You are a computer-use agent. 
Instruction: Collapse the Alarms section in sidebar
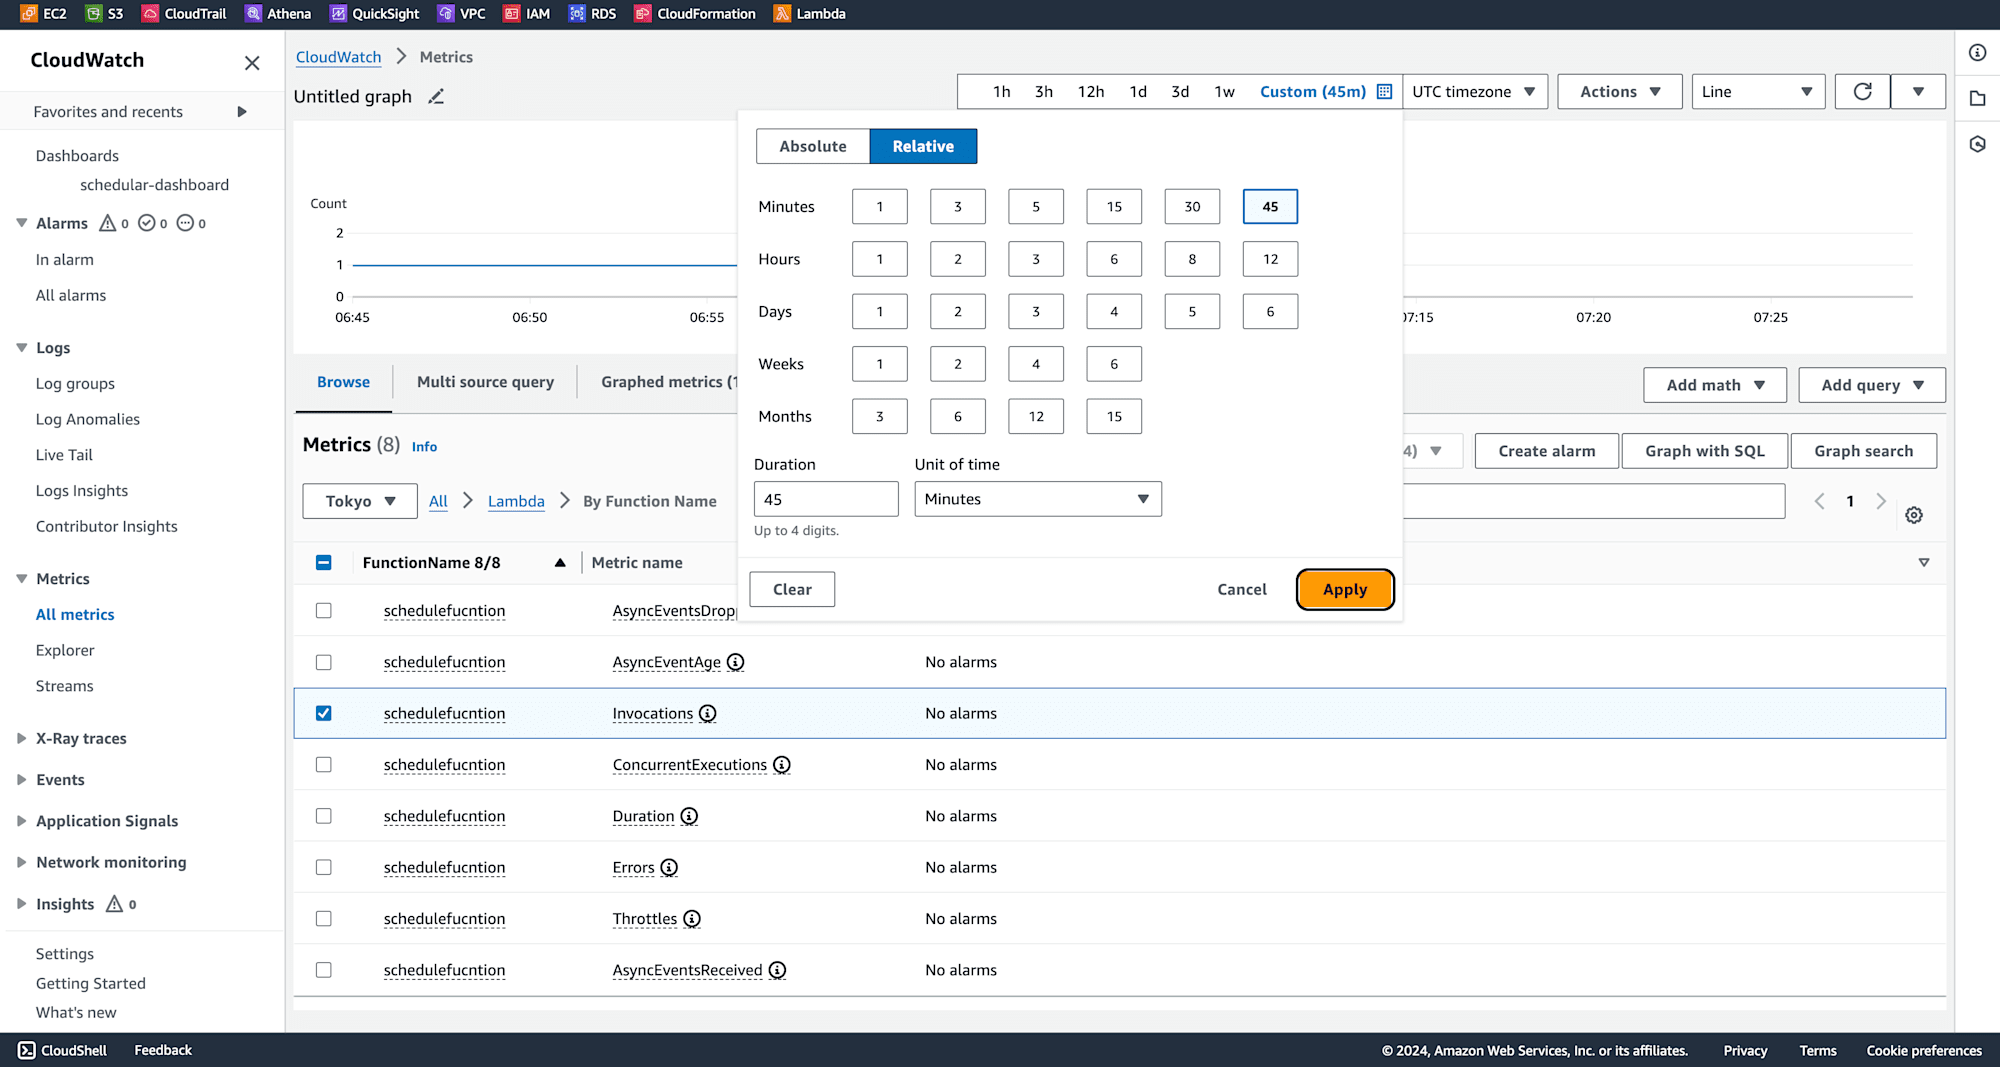[x=21, y=223]
